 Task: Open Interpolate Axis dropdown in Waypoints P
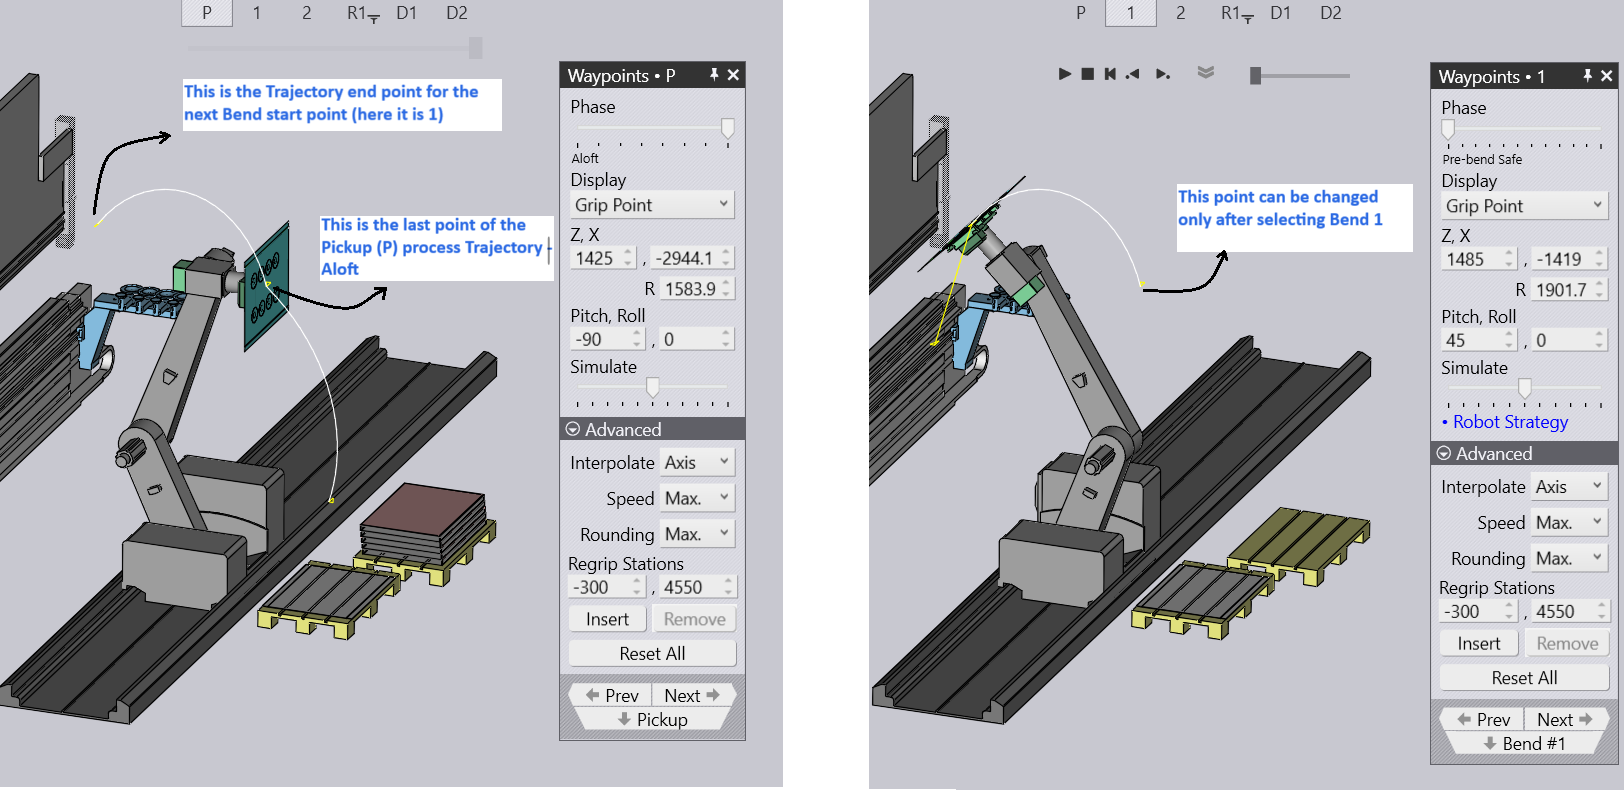tap(697, 462)
